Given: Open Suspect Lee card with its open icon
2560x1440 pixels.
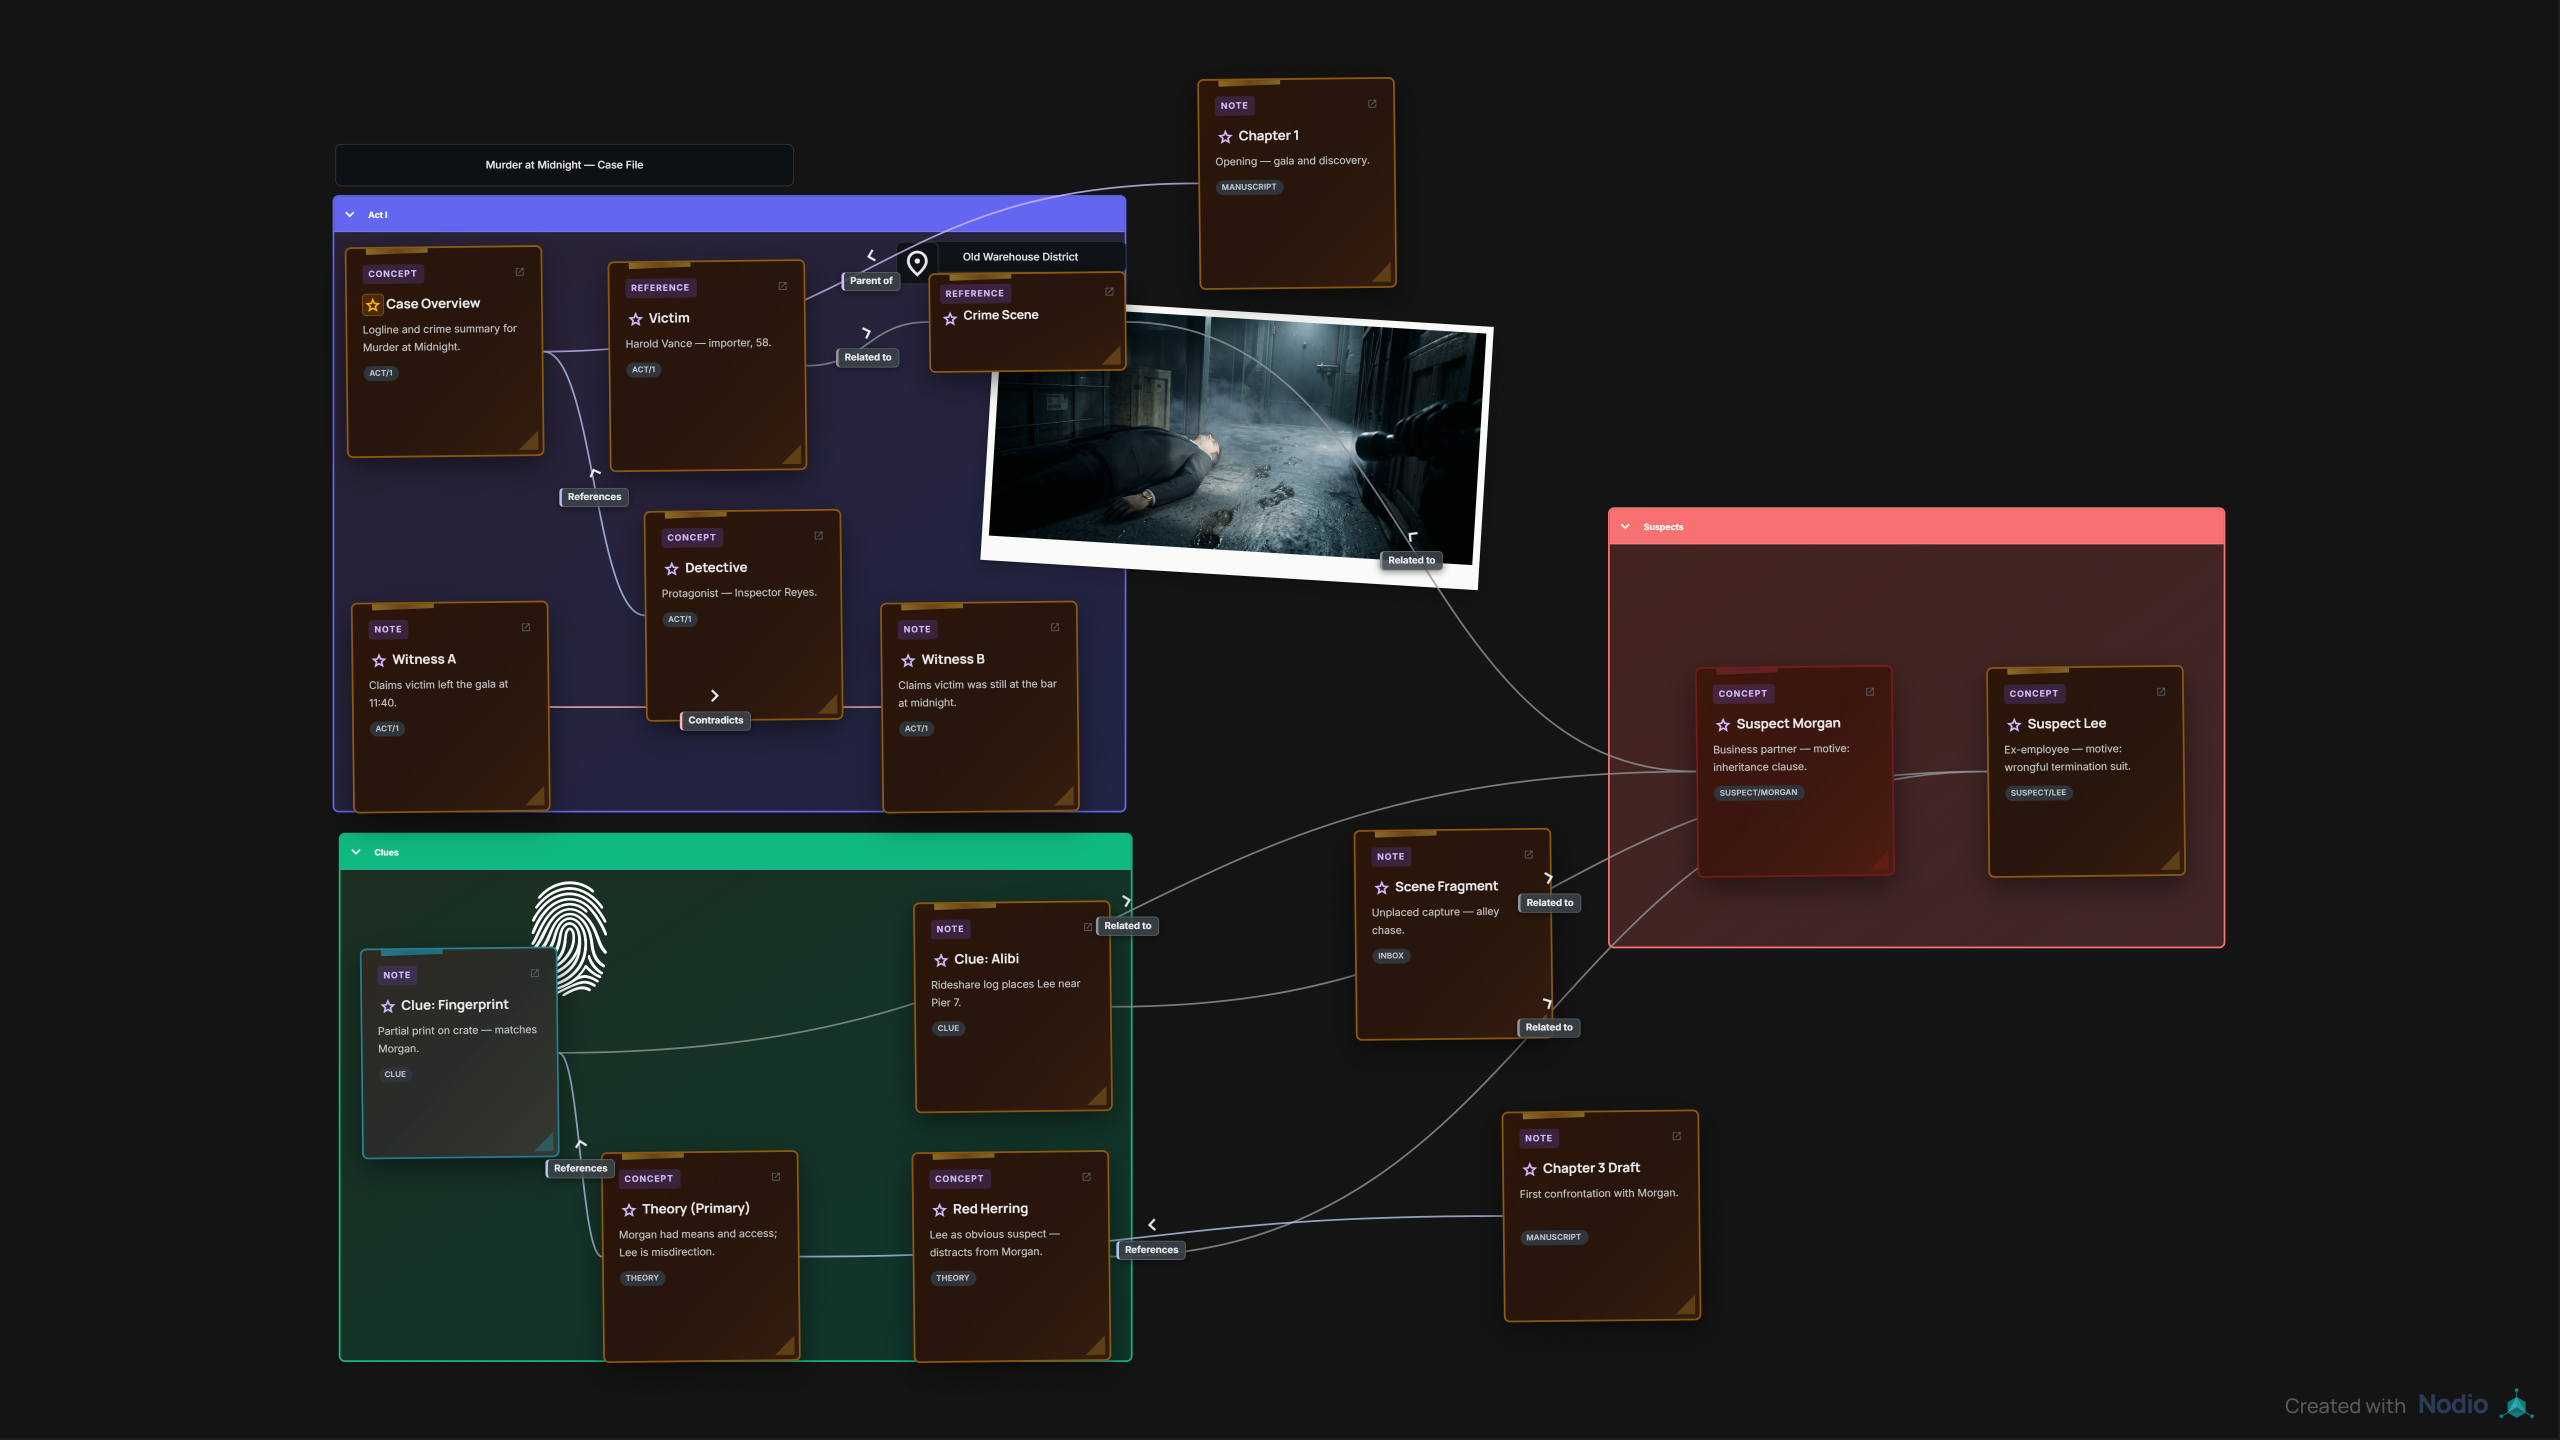Looking at the screenshot, I should click(x=2161, y=692).
